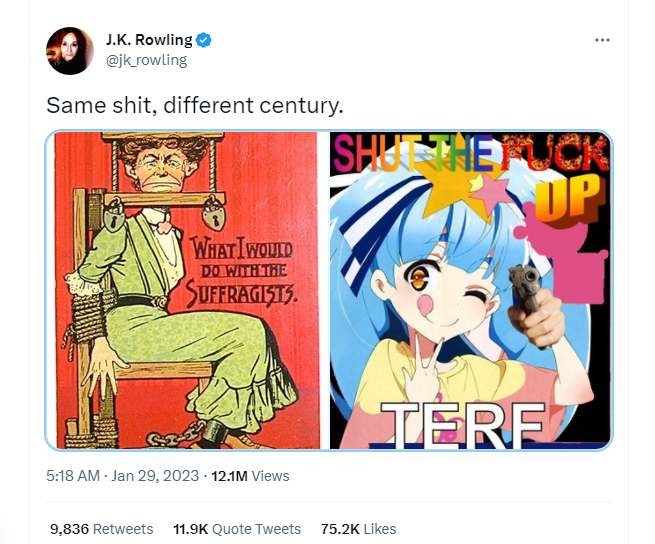Open the J.K. Rowling profile avatar

pyautogui.click(x=70, y=51)
